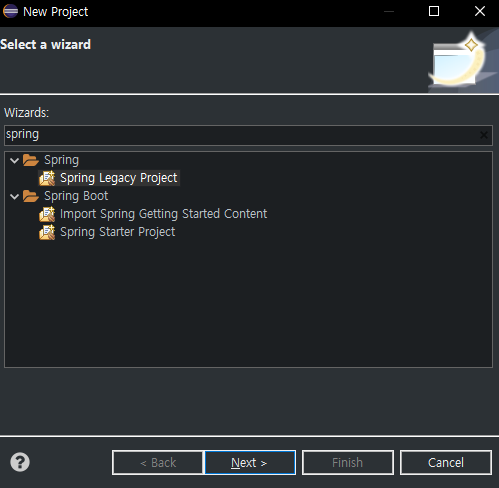The width and height of the screenshot is (499, 488).
Task: Select Import Spring Getting Started Content
Action: point(163,214)
